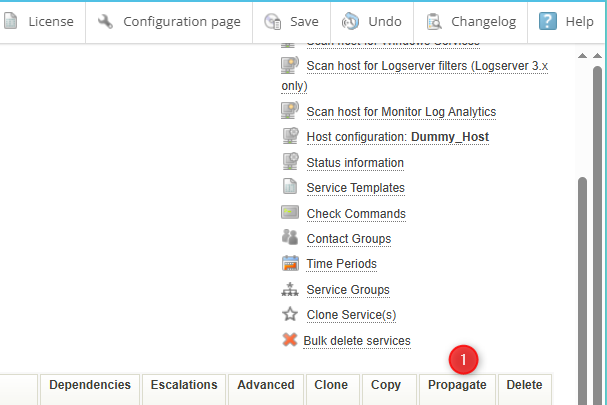The image size is (607, 405).
Task: Click the Configuration page wrench icon
Action: (x=105, y=21)
